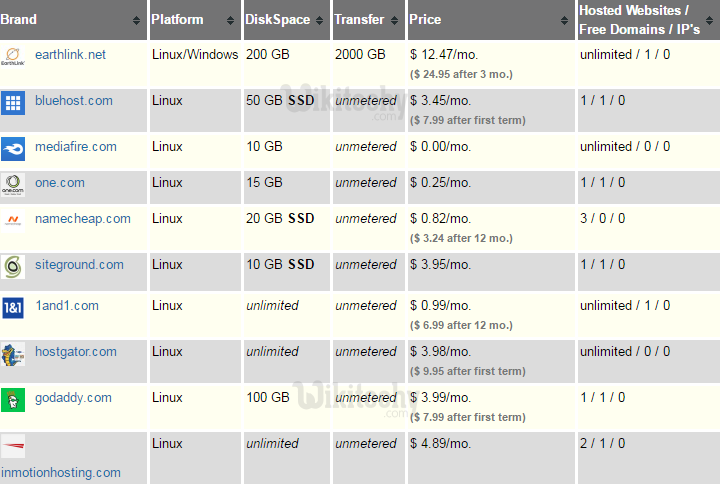Click the EarthLink logo icon

point(13,56)
